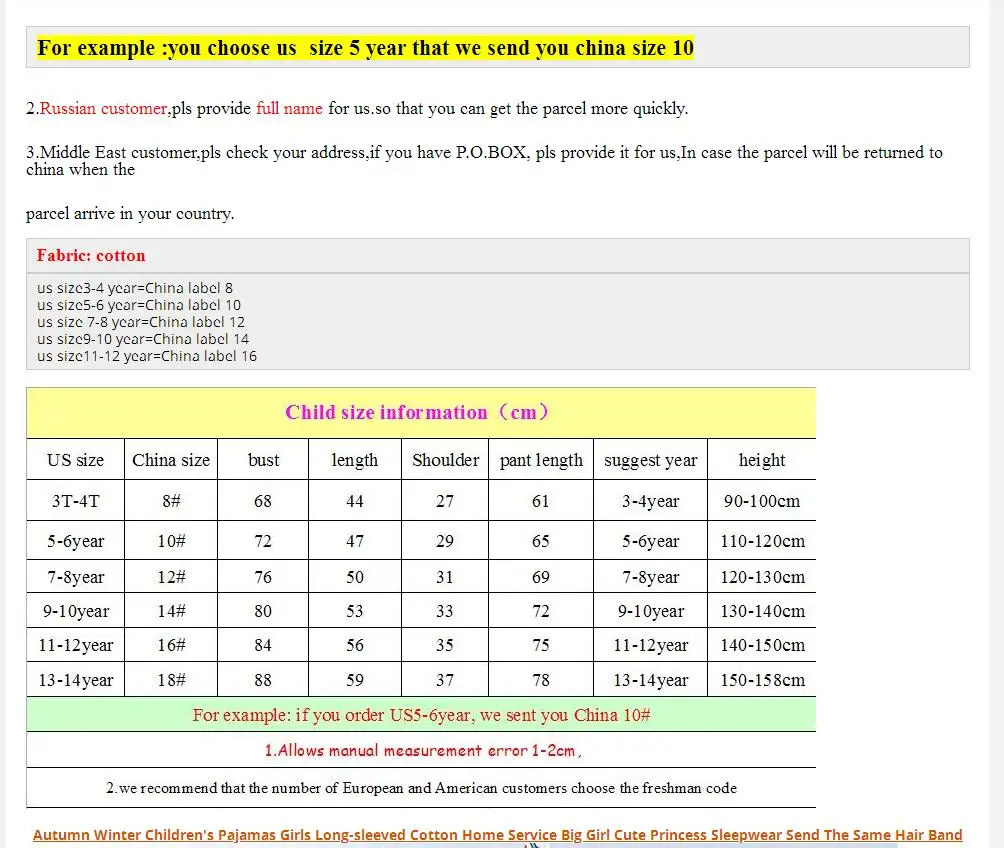Click the green 'if you order US5-6year' row
This screenshot has height=848, width=1004.
421,714
